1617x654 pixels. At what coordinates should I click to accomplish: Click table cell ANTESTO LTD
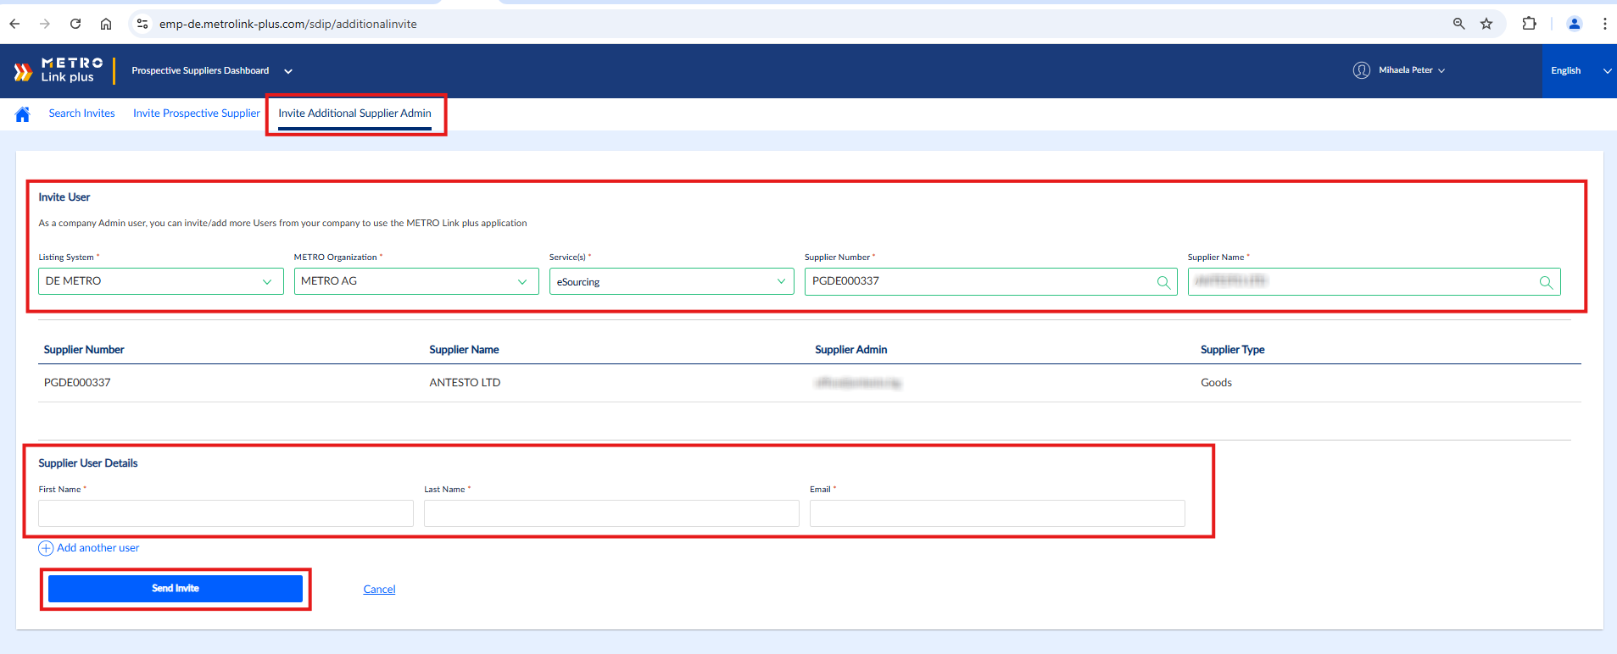pos(465,383)
